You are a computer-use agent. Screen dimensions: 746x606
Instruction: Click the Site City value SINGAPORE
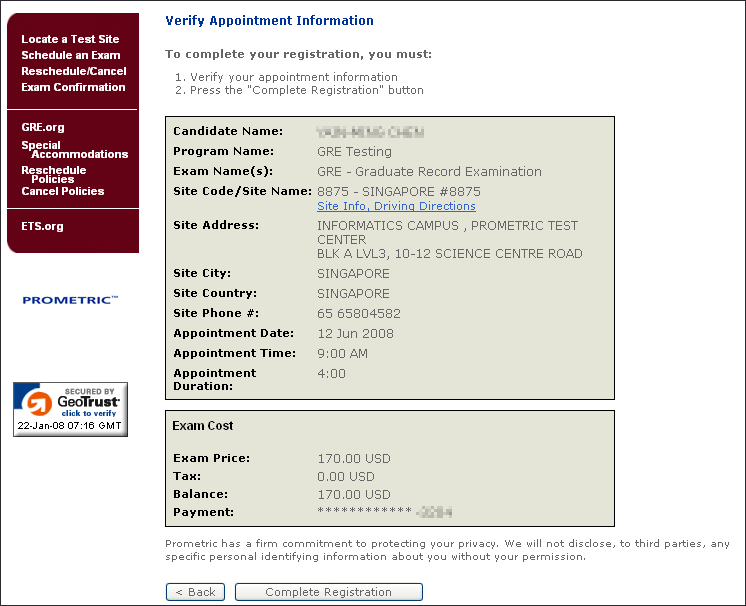353,274
